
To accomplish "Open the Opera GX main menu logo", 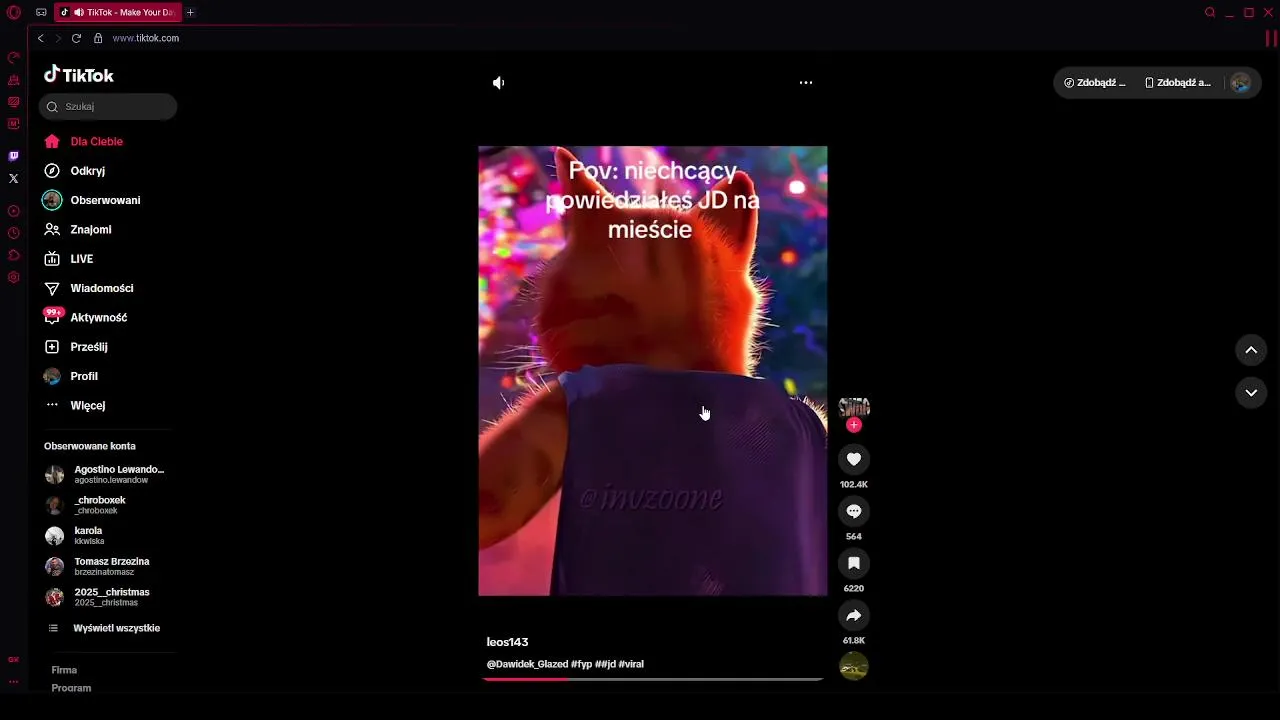I will 14,13.
